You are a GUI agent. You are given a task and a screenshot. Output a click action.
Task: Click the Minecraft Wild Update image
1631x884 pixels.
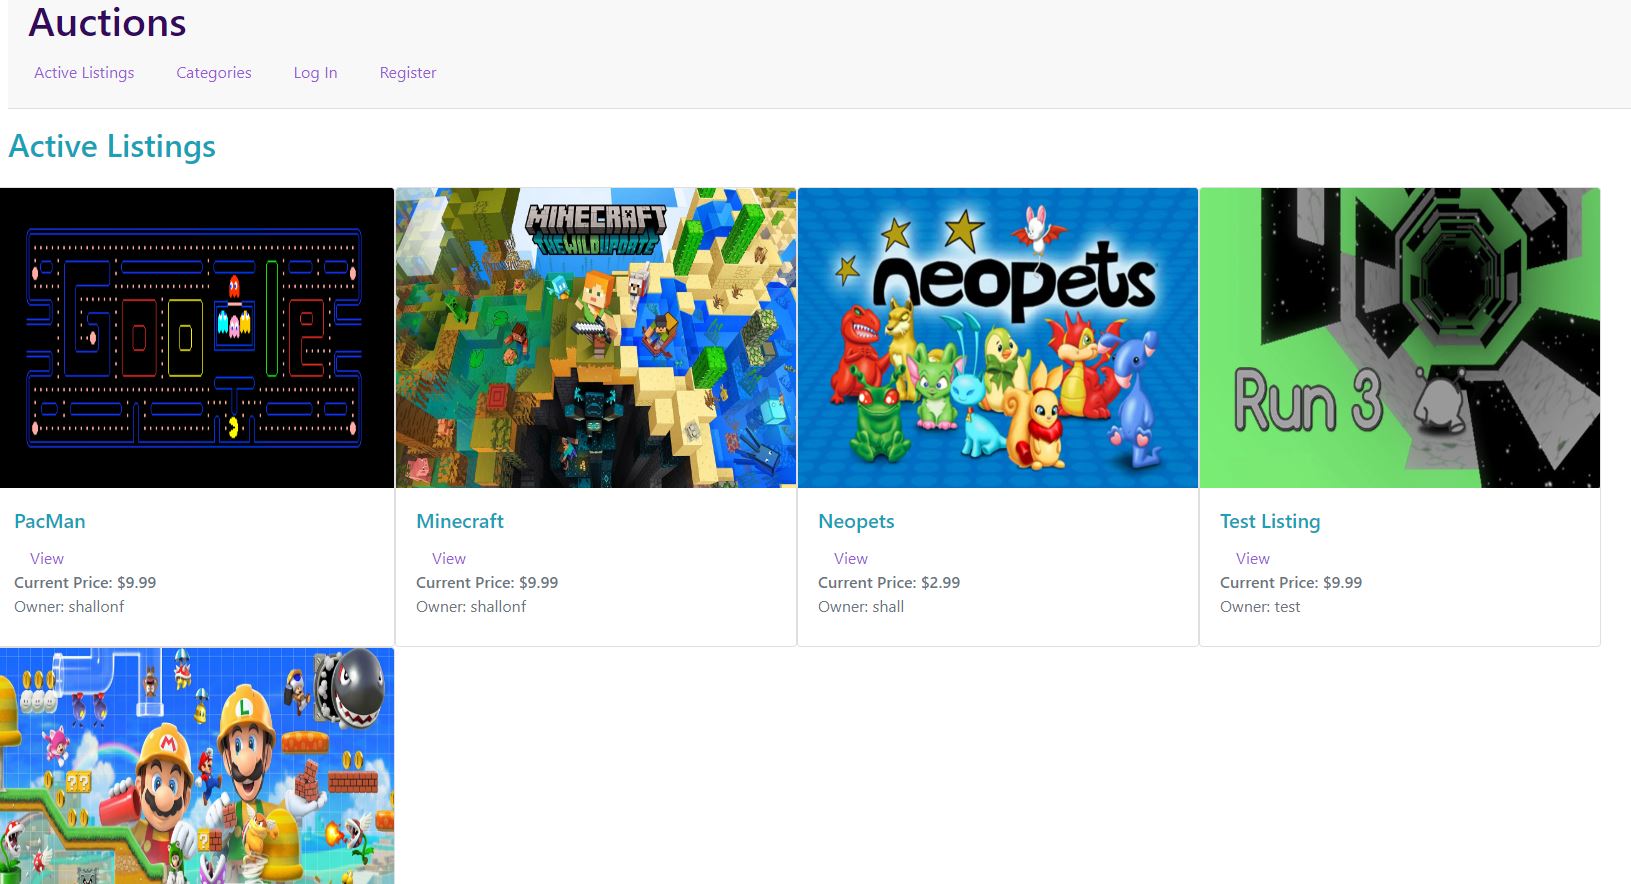pyautogui.click(x=596, y=338)
